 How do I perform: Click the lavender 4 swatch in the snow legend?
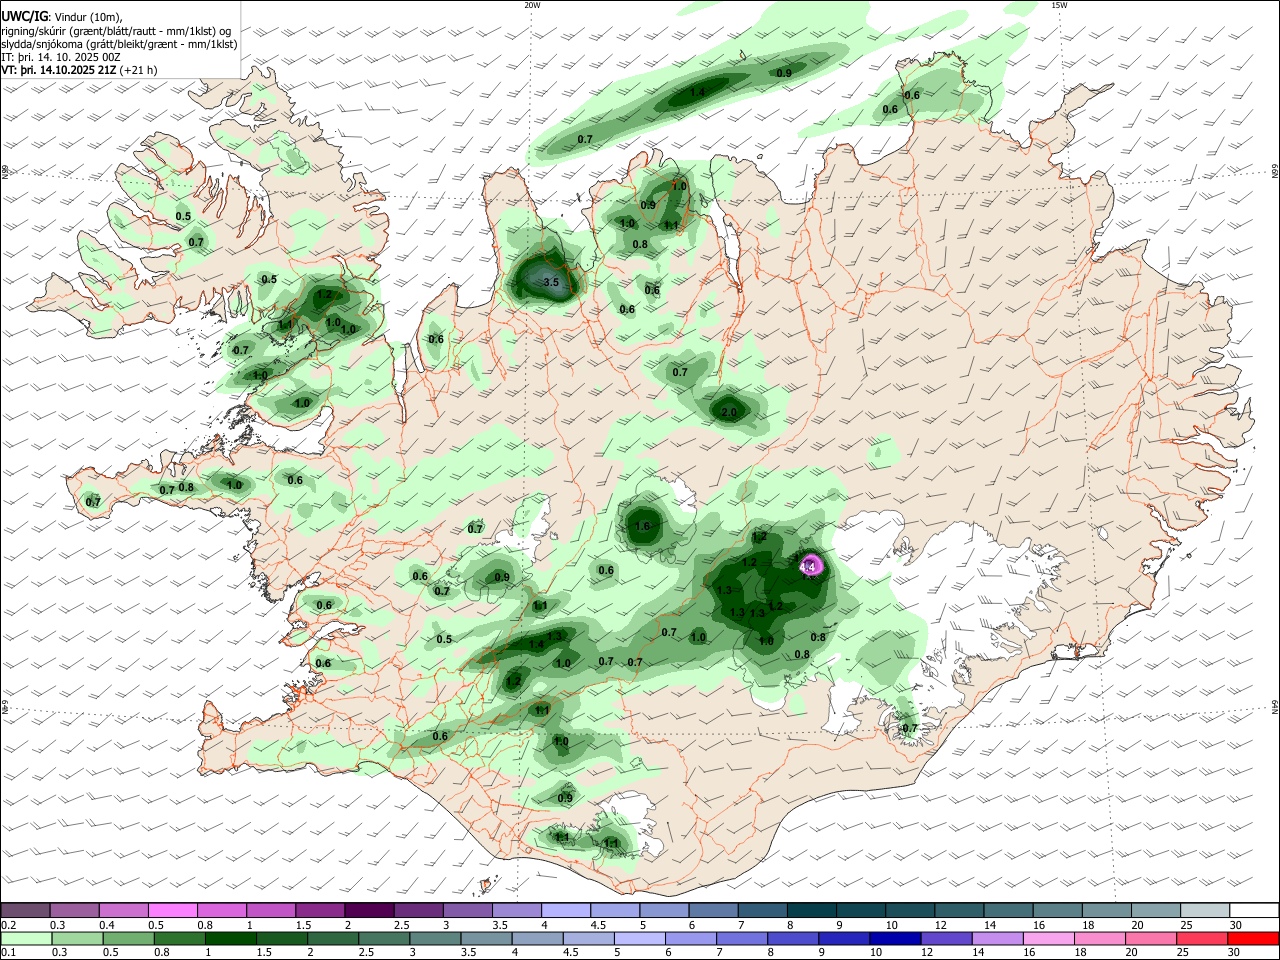point(564,910)
